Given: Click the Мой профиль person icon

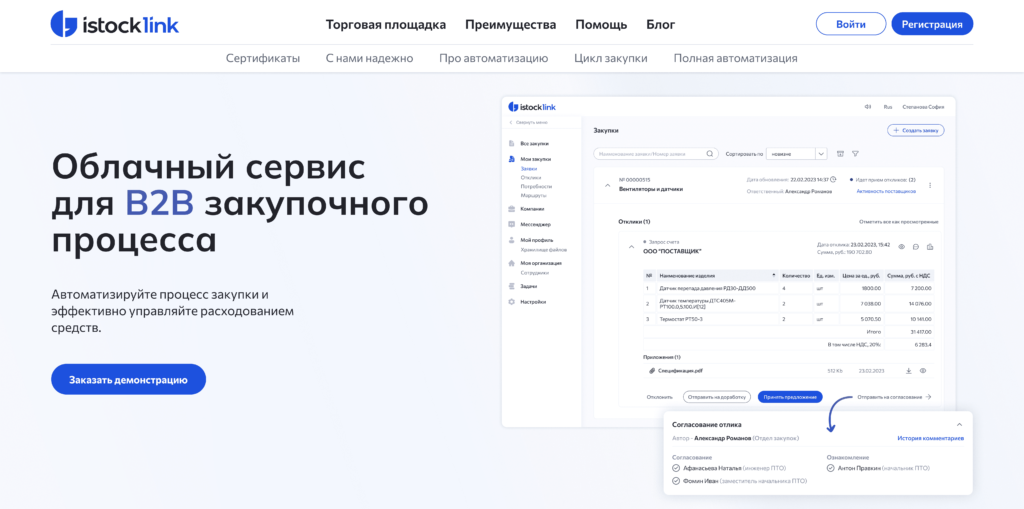Looking at the screenshot, I should pos(511,240).
